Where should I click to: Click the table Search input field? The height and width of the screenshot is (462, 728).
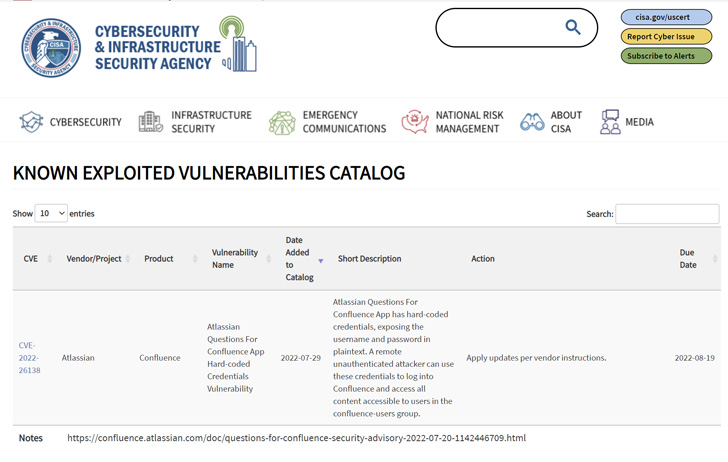coord(667,214)
